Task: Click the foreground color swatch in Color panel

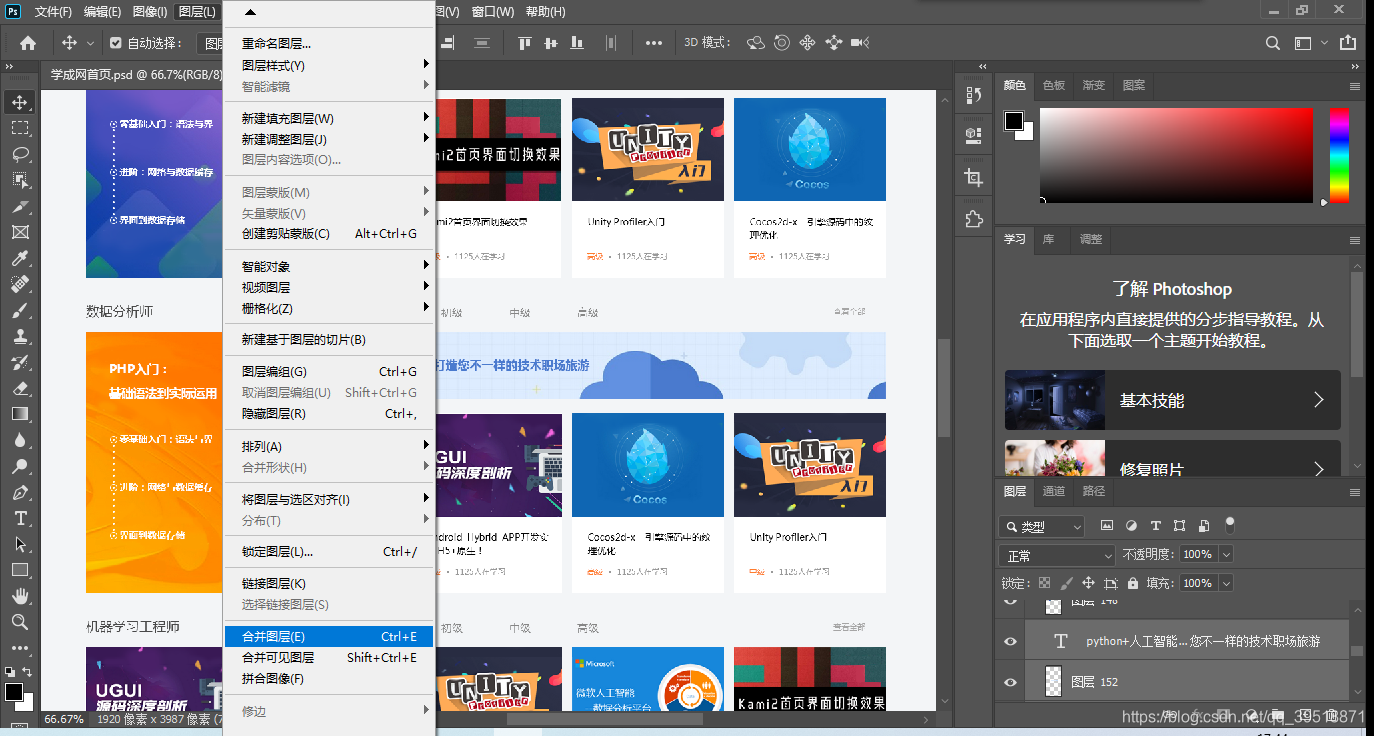Action: tap(1014, 121)
